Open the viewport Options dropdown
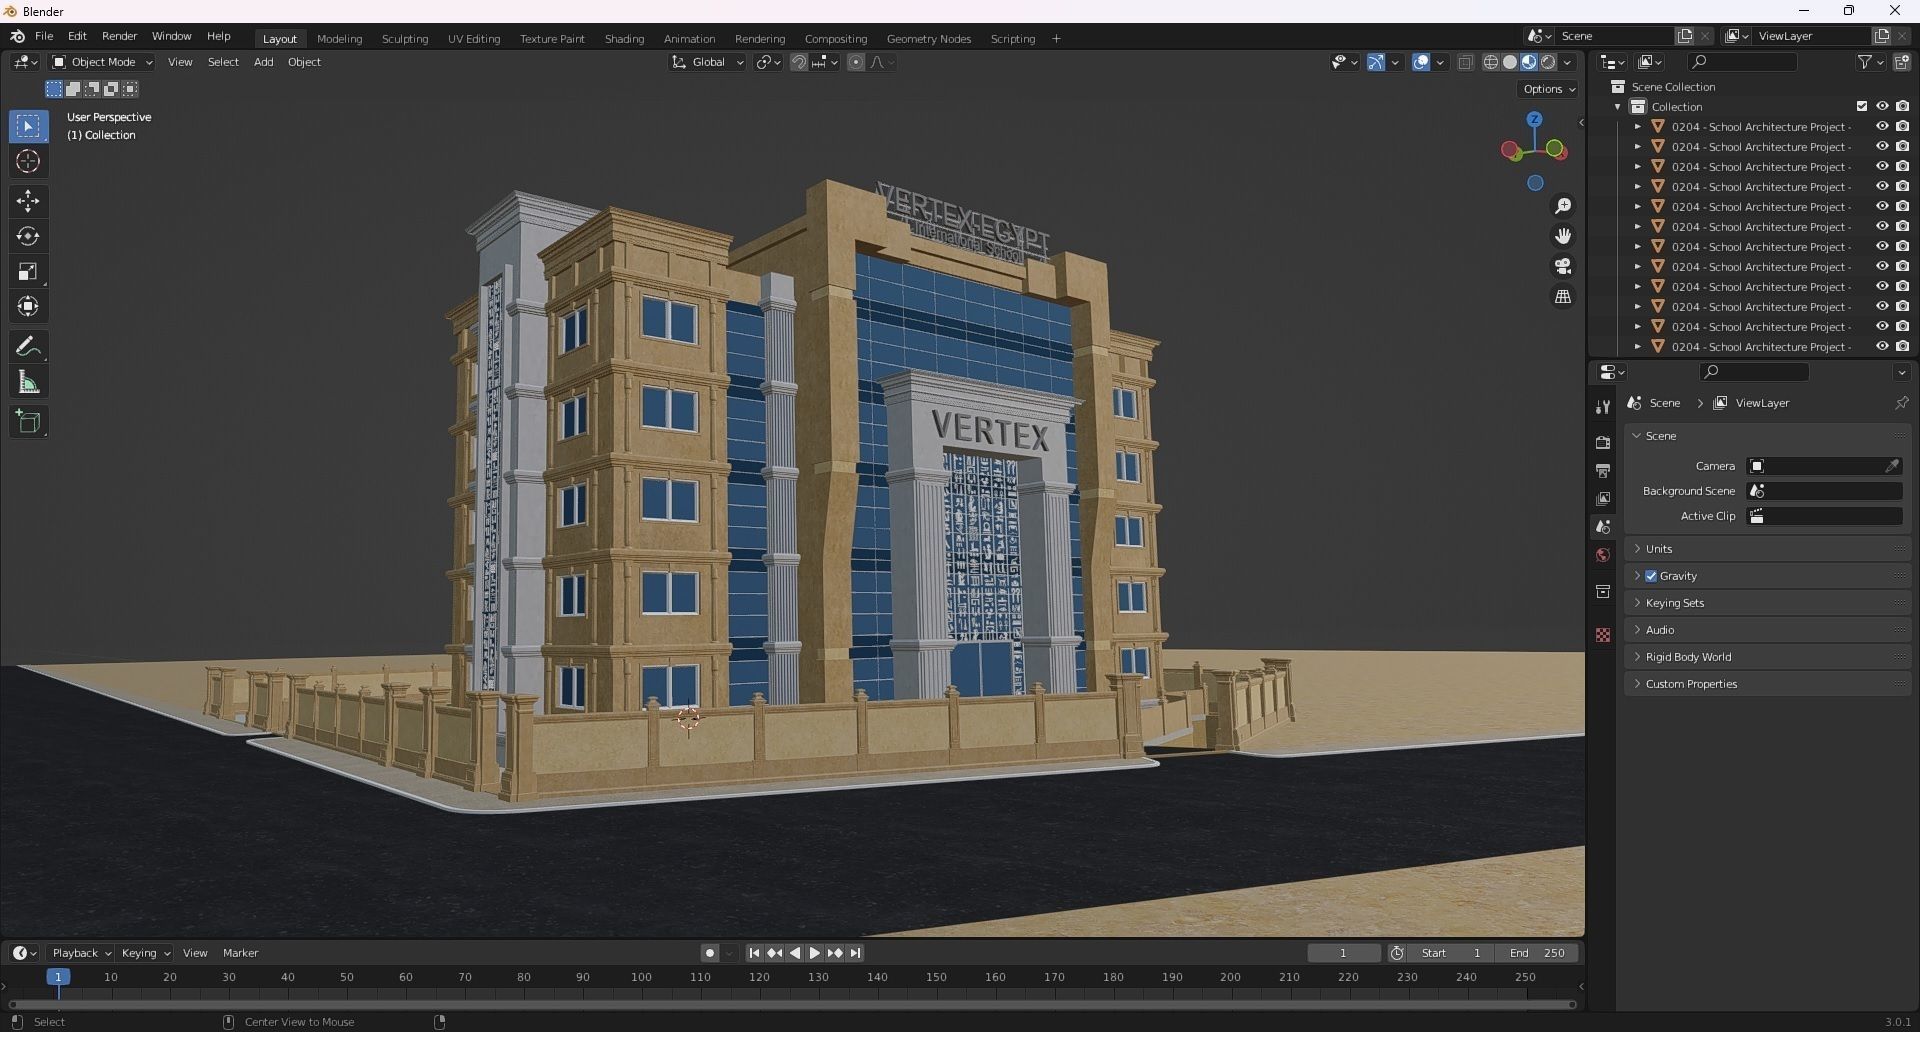This screenshot has height=1040, width=1920. [x=1548, y=89]
